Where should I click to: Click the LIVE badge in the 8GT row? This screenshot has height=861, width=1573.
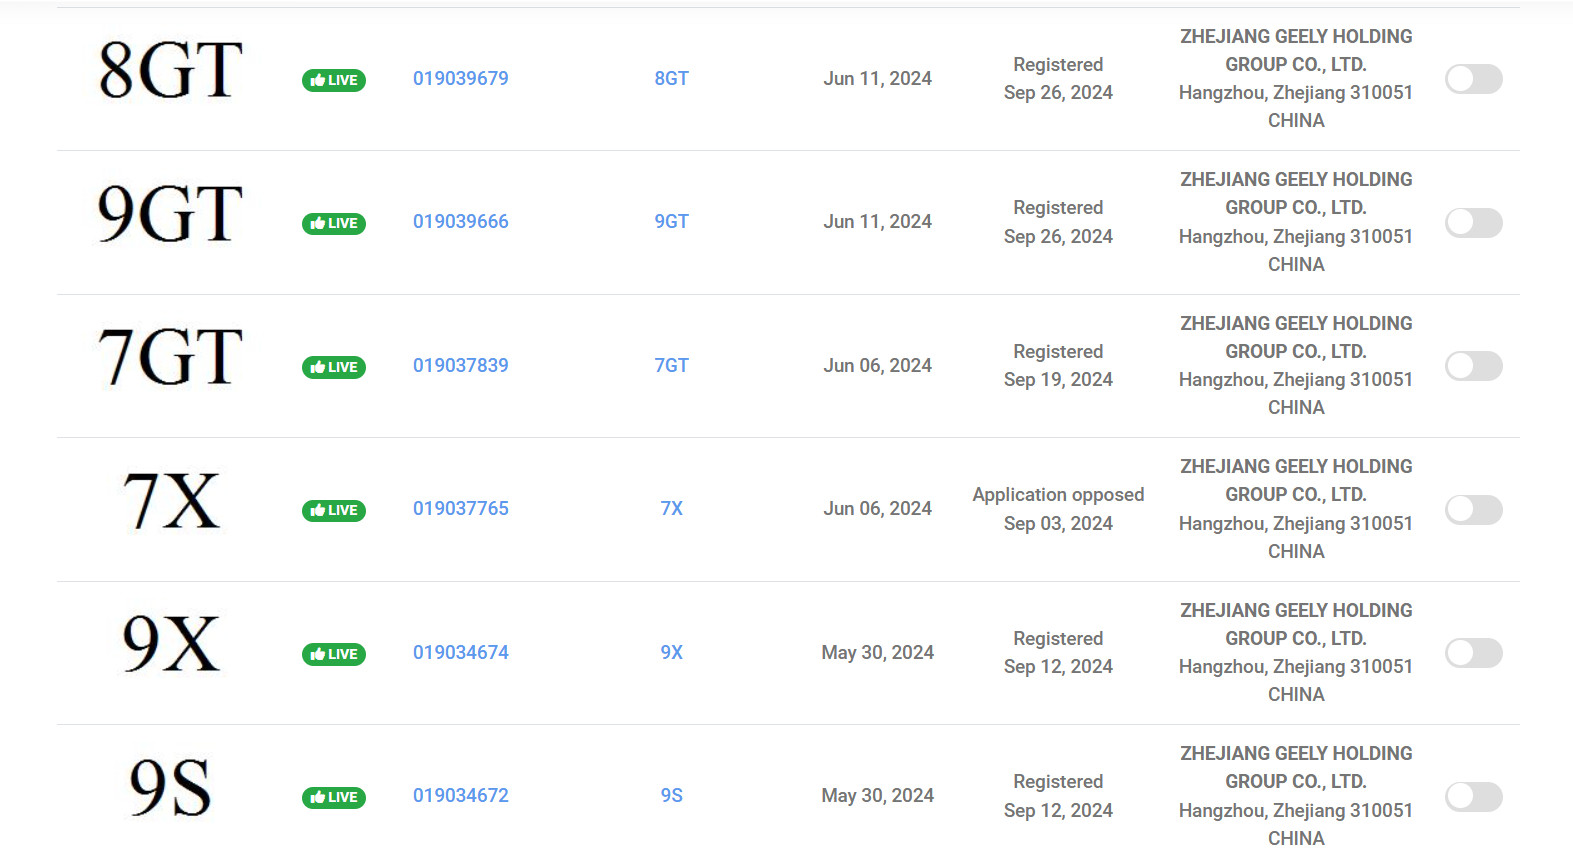coord(334,80)
